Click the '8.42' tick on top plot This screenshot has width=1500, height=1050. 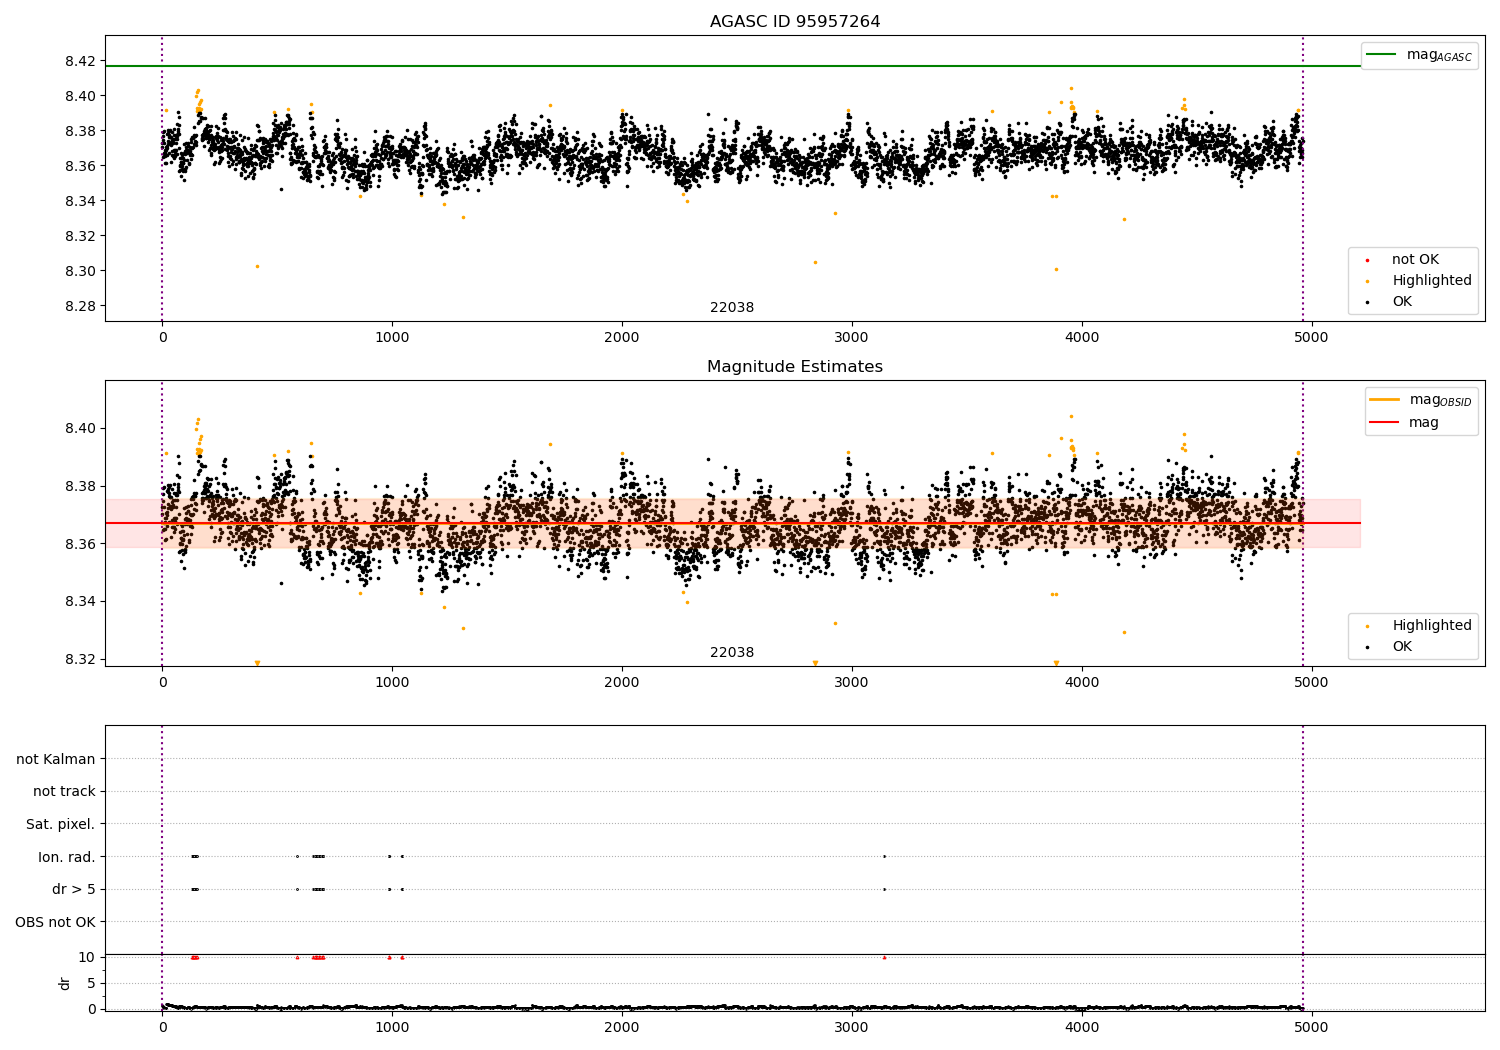(80, 62)
